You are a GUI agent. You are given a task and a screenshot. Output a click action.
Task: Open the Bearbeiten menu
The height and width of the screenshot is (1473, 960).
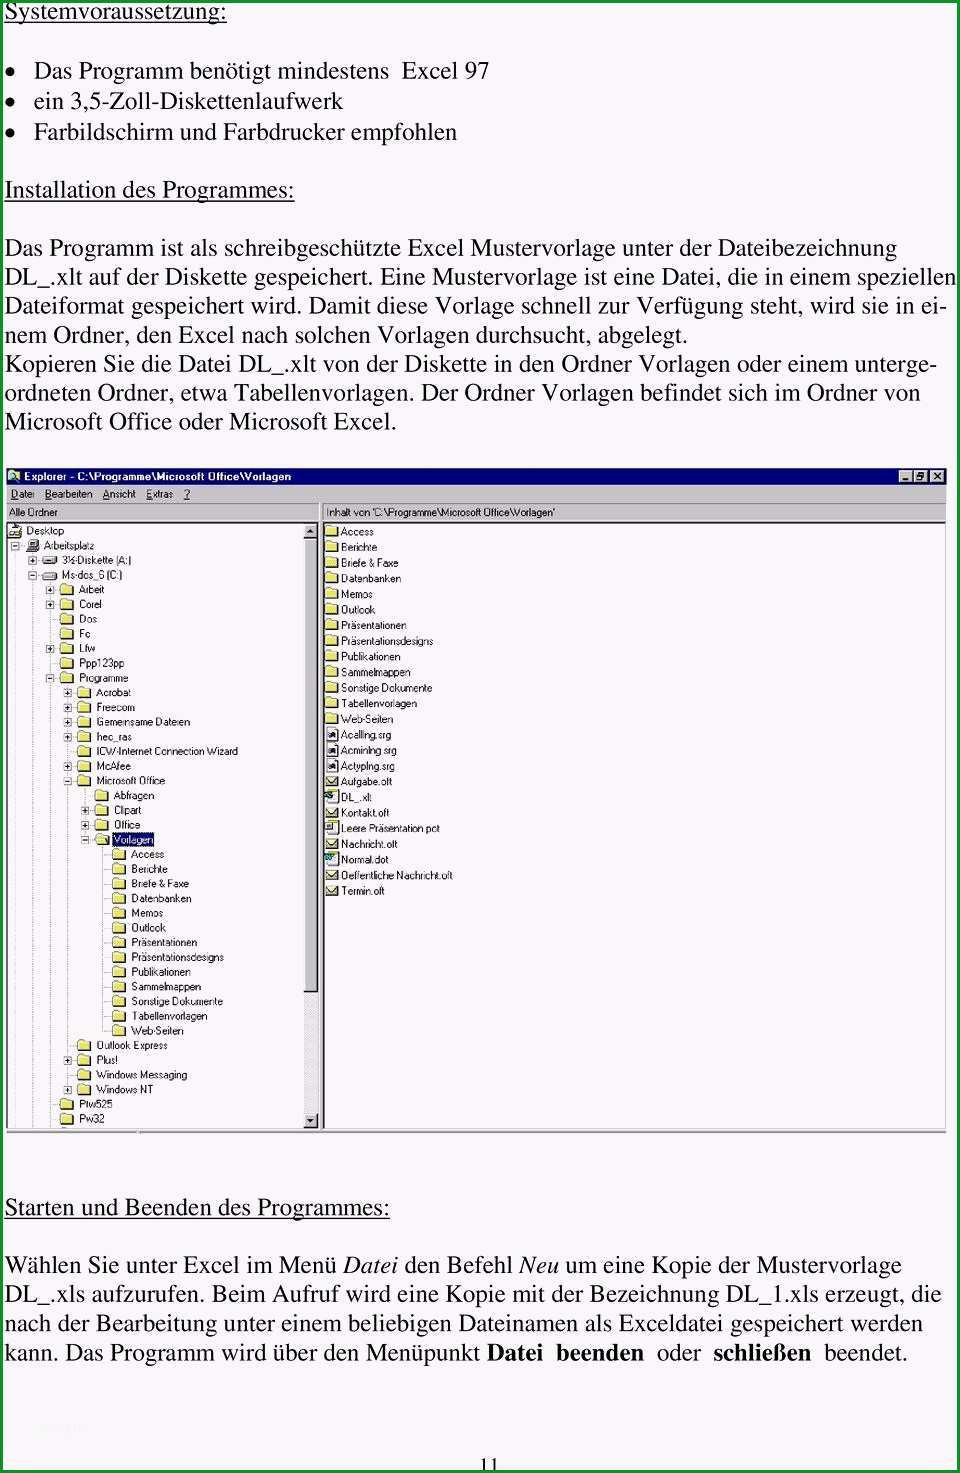pyautogui.click(x=68, y=494)
